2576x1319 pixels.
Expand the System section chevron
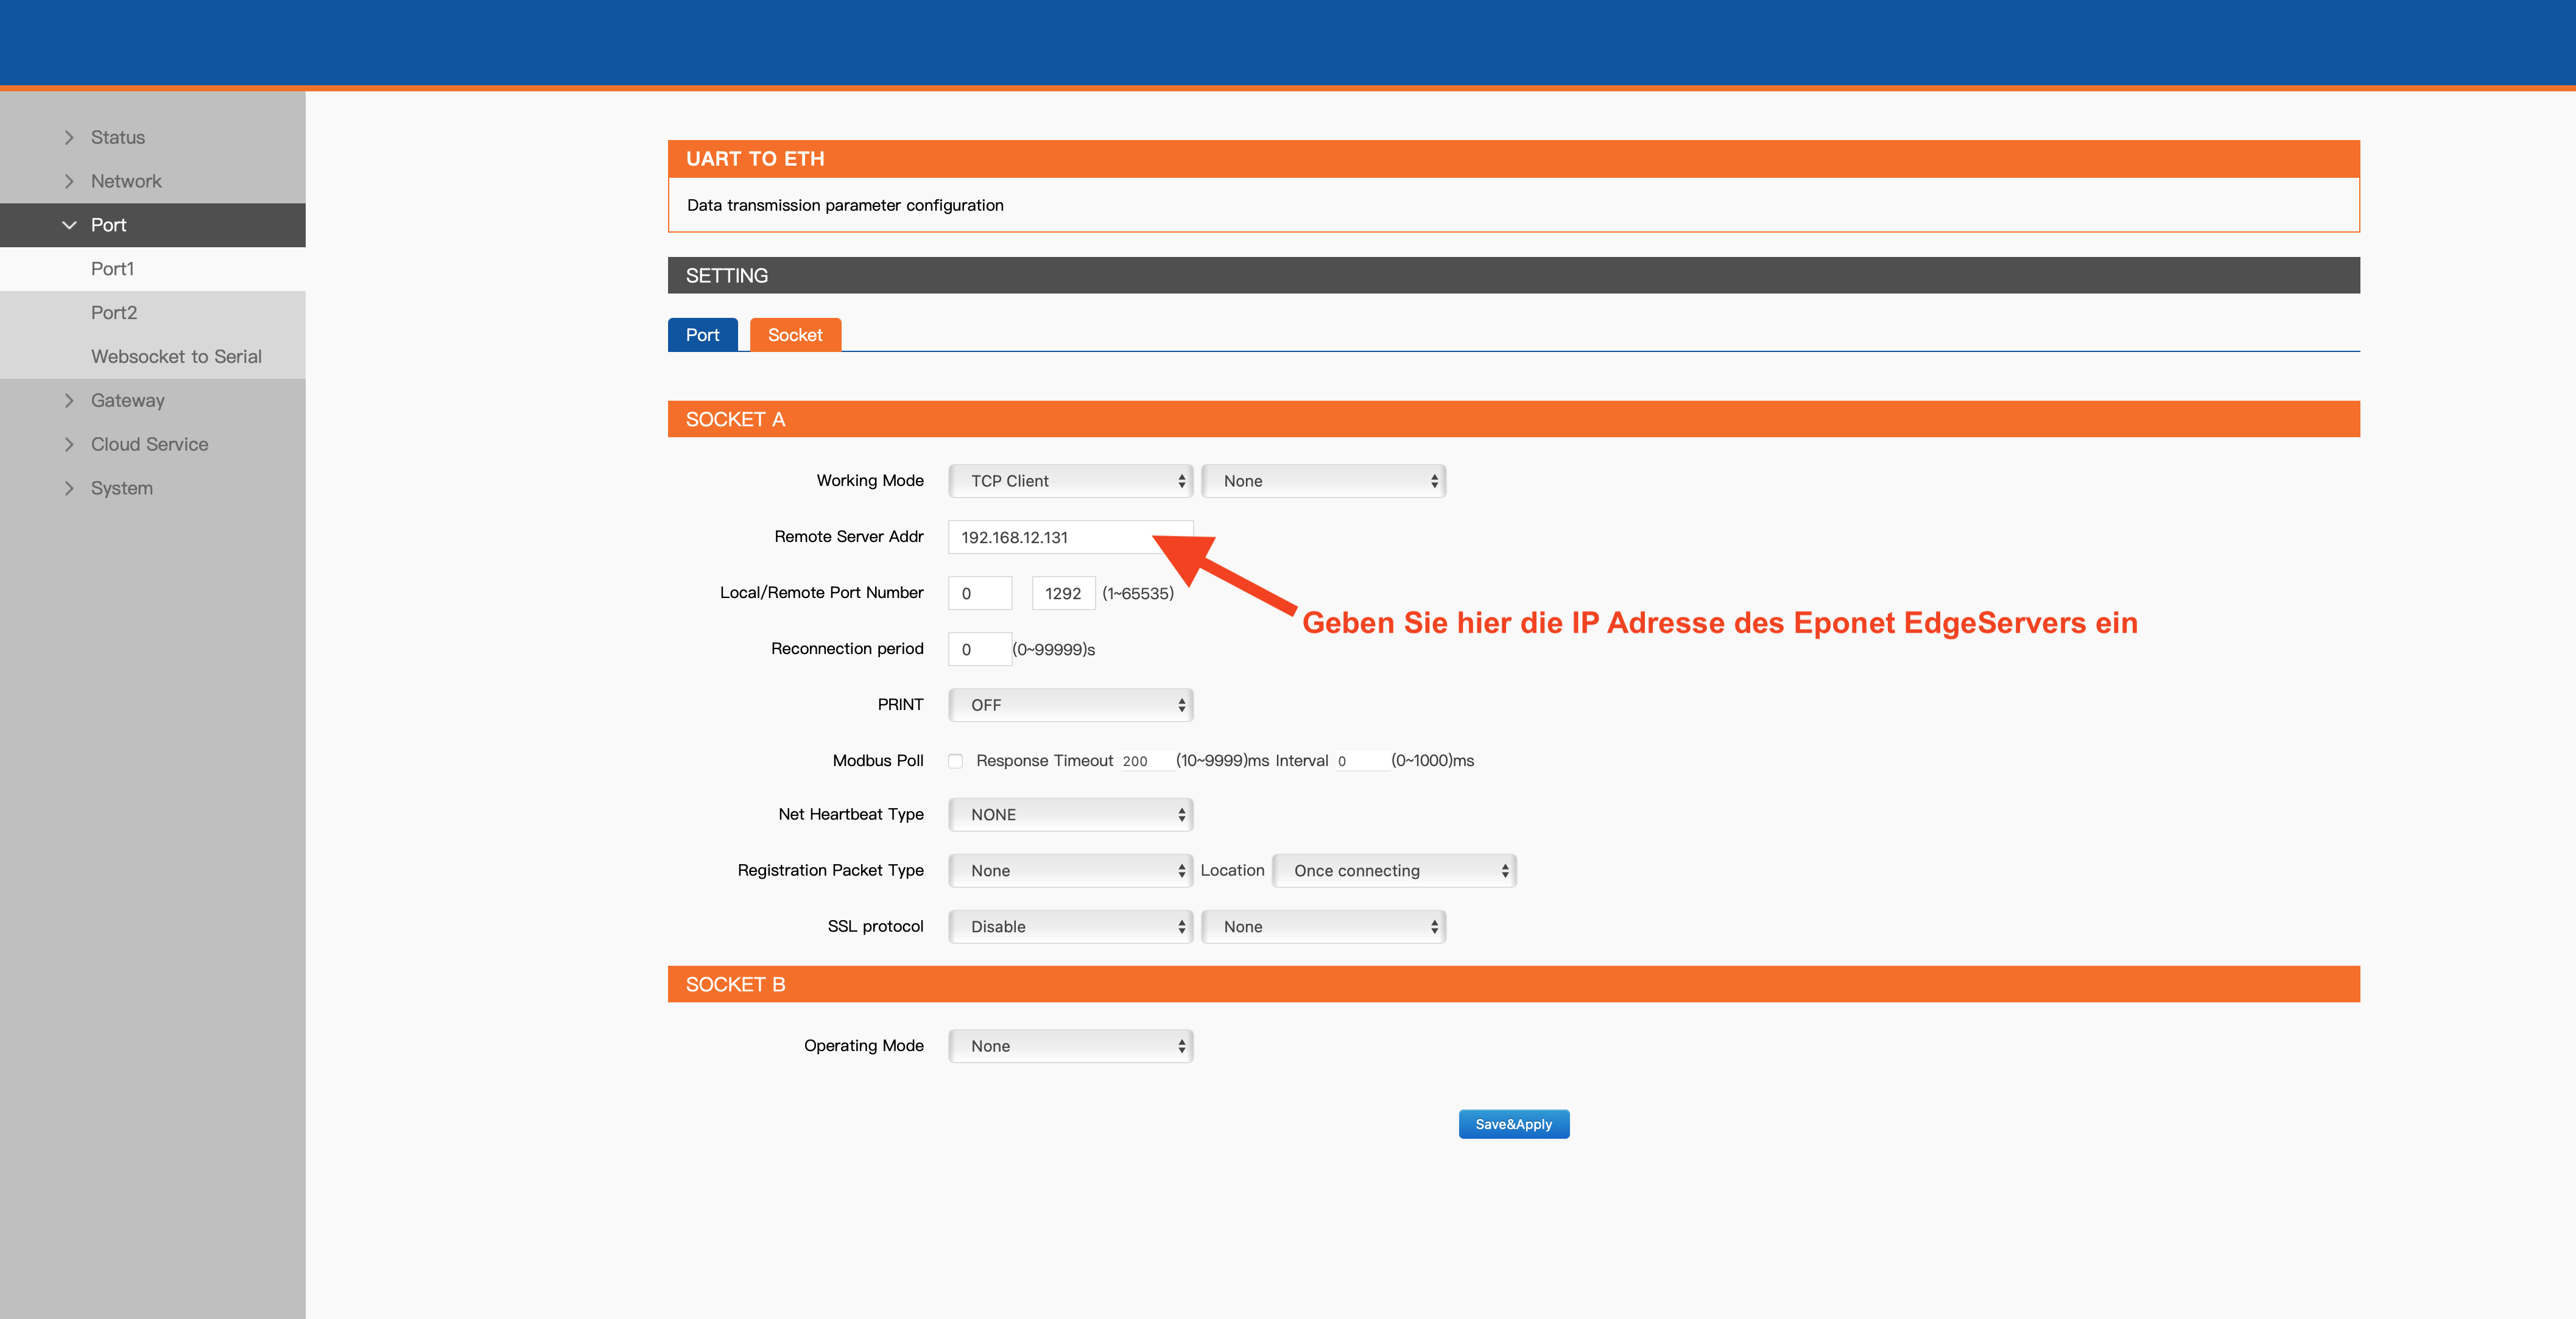coord(69,489)
